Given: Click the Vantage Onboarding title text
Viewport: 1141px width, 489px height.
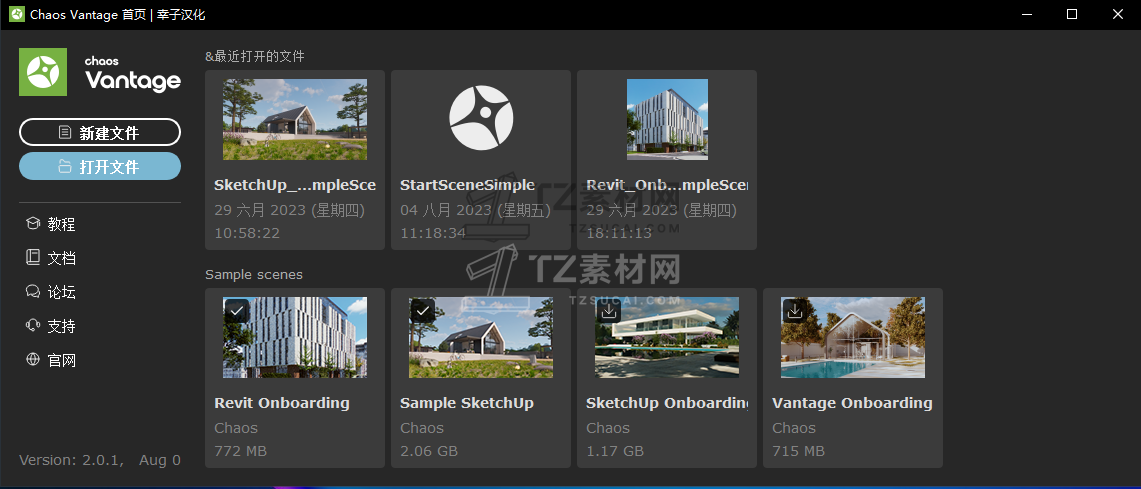Looking at the screenshot, I should coord(852,402).
